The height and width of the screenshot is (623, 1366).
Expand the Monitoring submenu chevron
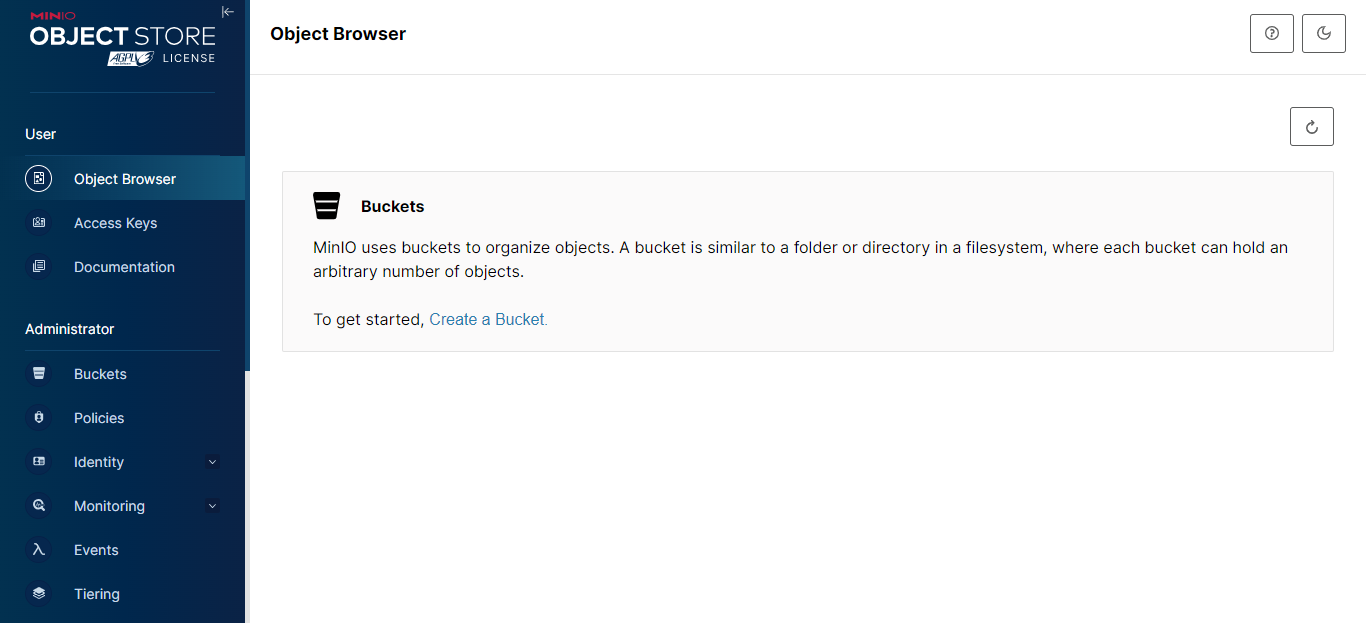tap(212, 506)
